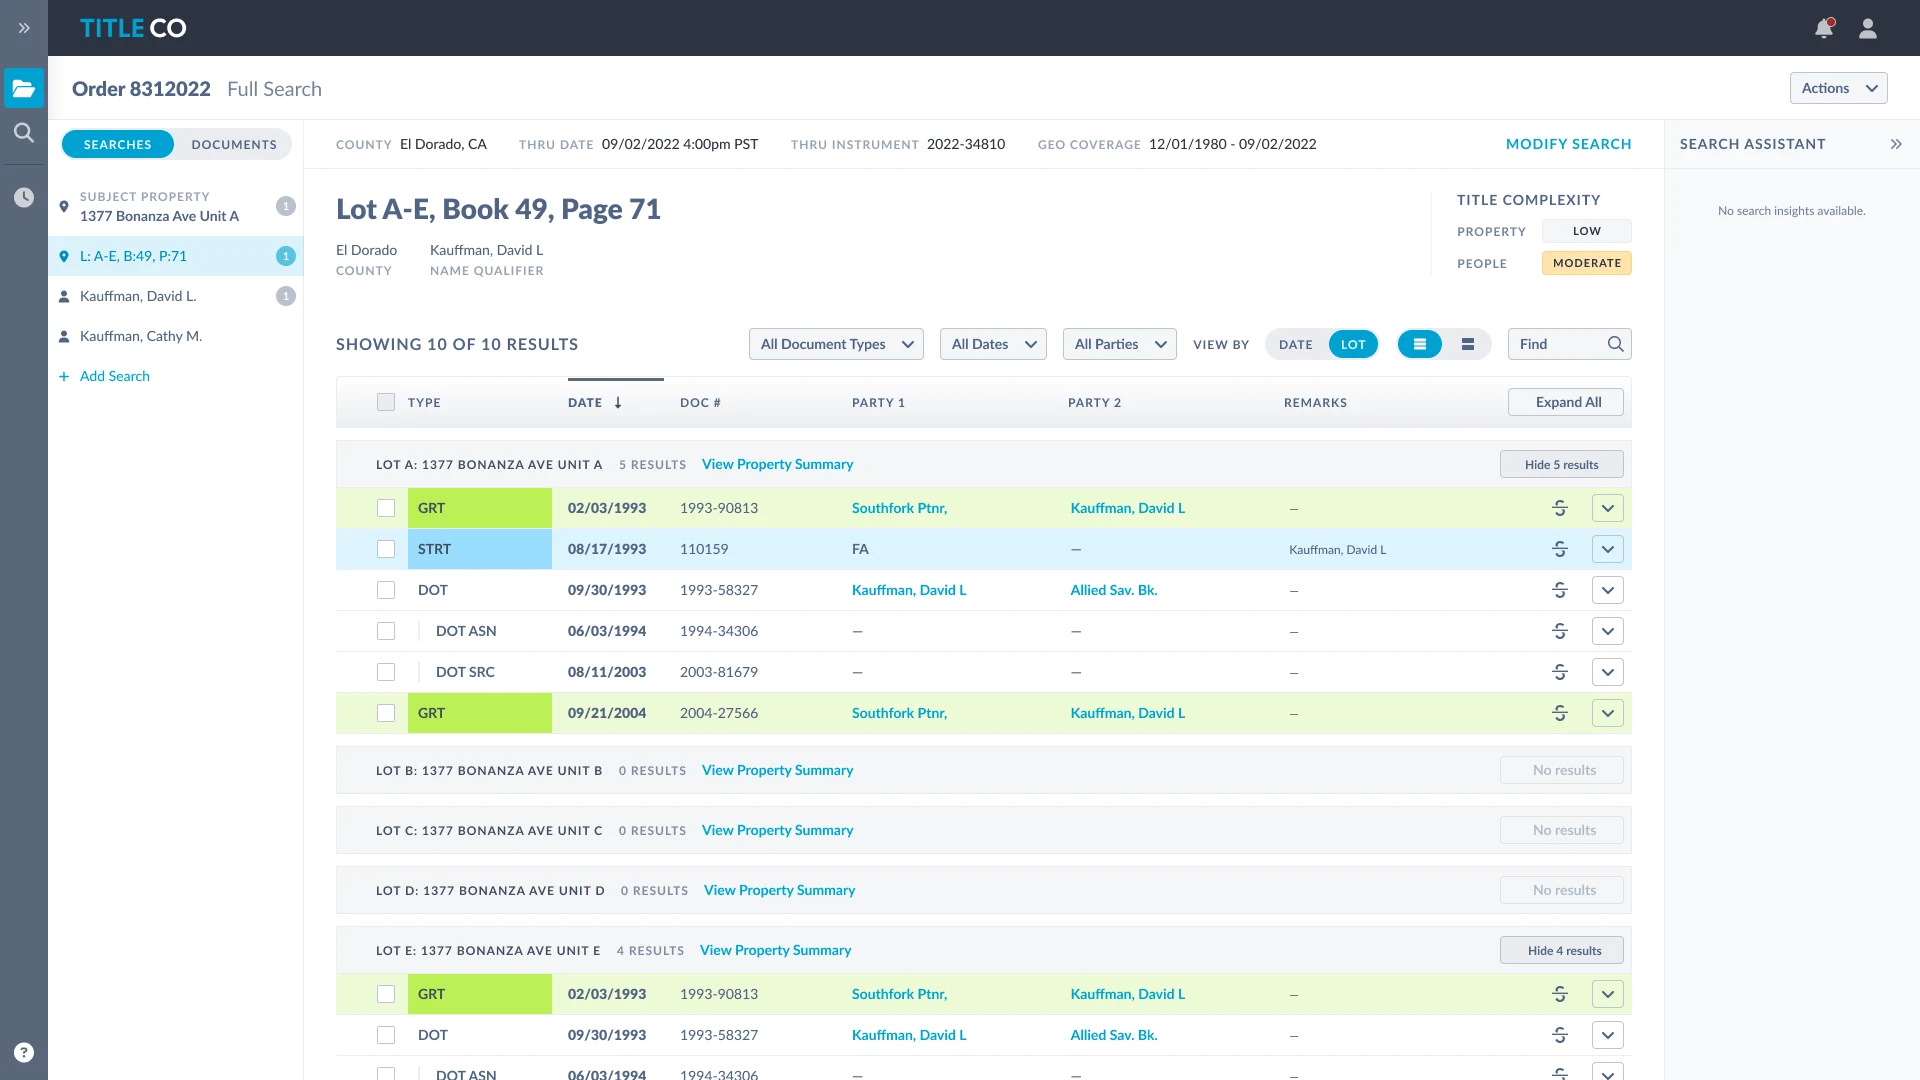Viewport: 1920px width, 1080px height.
Task: Open the All Parties dropdown
Action: [x=1119, y=344]
